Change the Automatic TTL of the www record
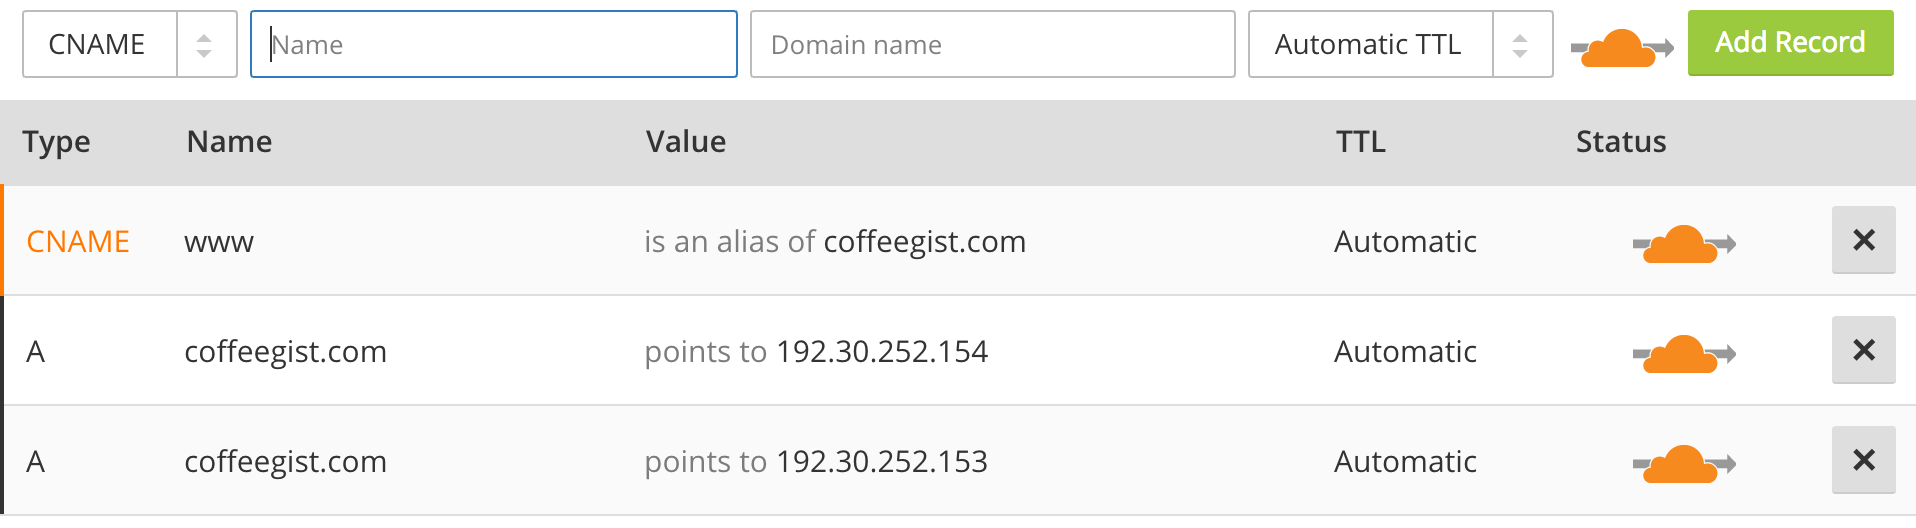This screenshot has height=528, width=1916. (1405, 241)
